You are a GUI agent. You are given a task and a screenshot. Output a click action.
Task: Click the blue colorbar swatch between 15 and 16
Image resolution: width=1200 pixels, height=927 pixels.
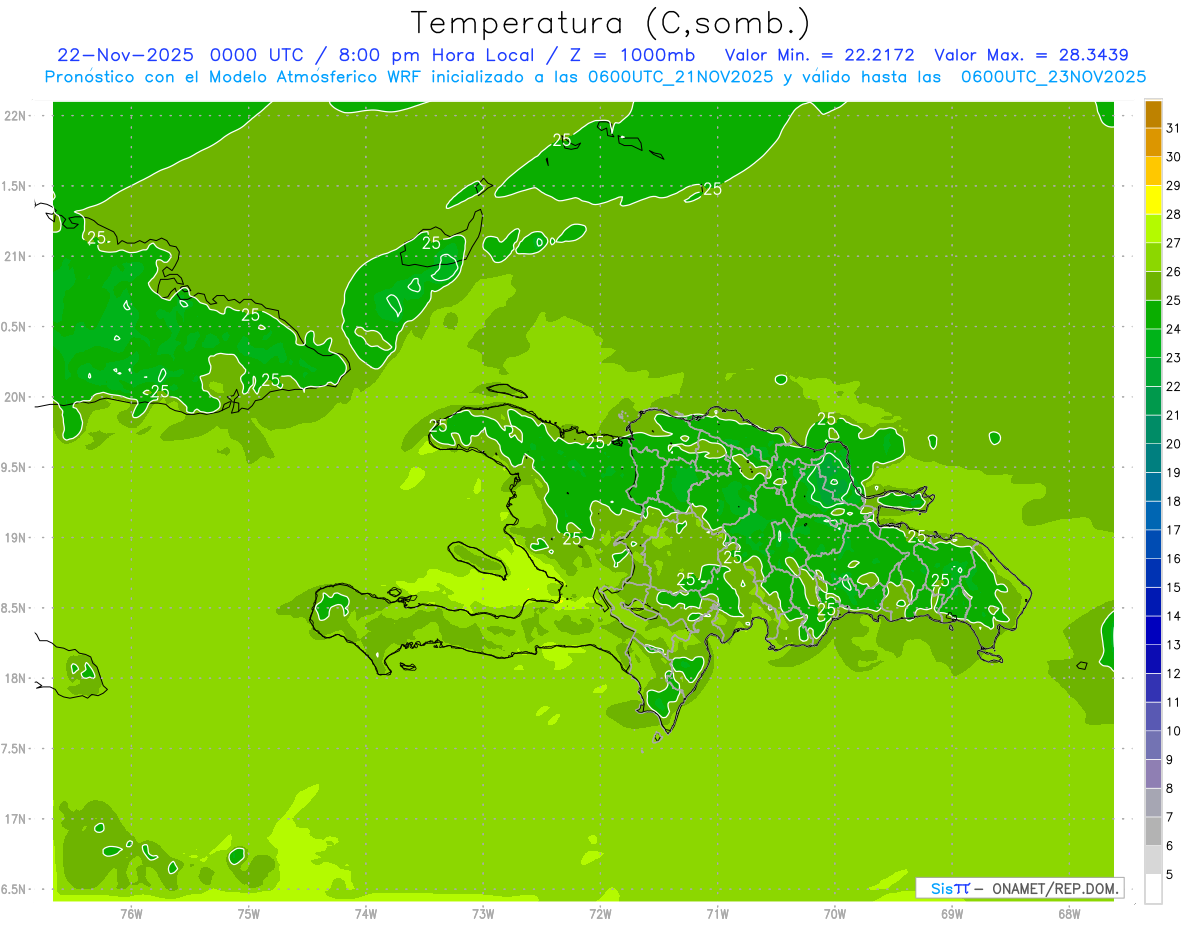click(1153, 573)
